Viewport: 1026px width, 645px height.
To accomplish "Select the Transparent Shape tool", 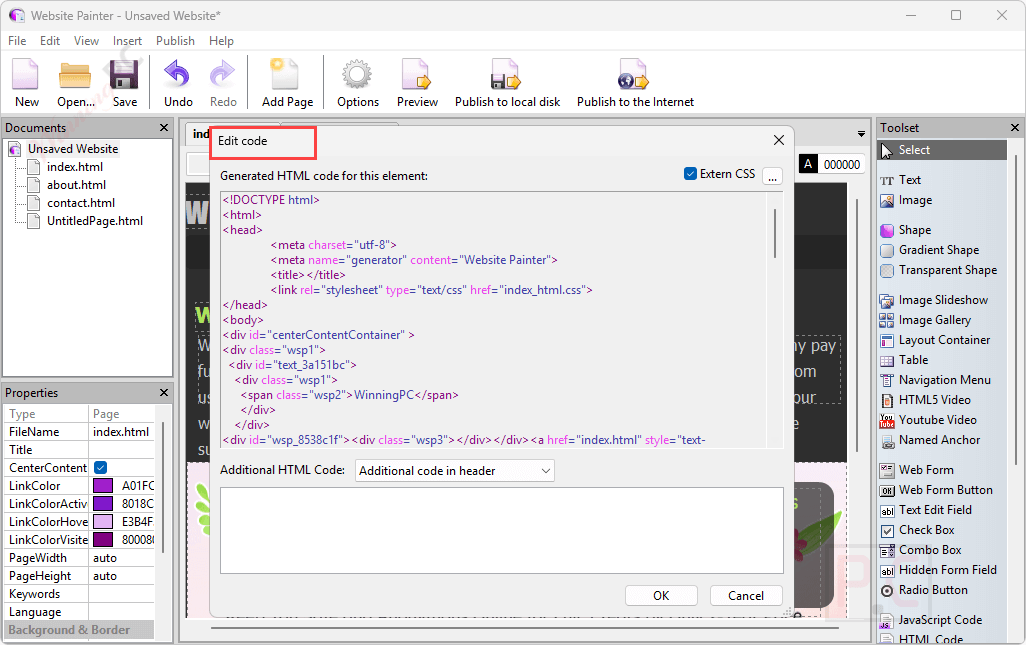I will click(939, 270).
